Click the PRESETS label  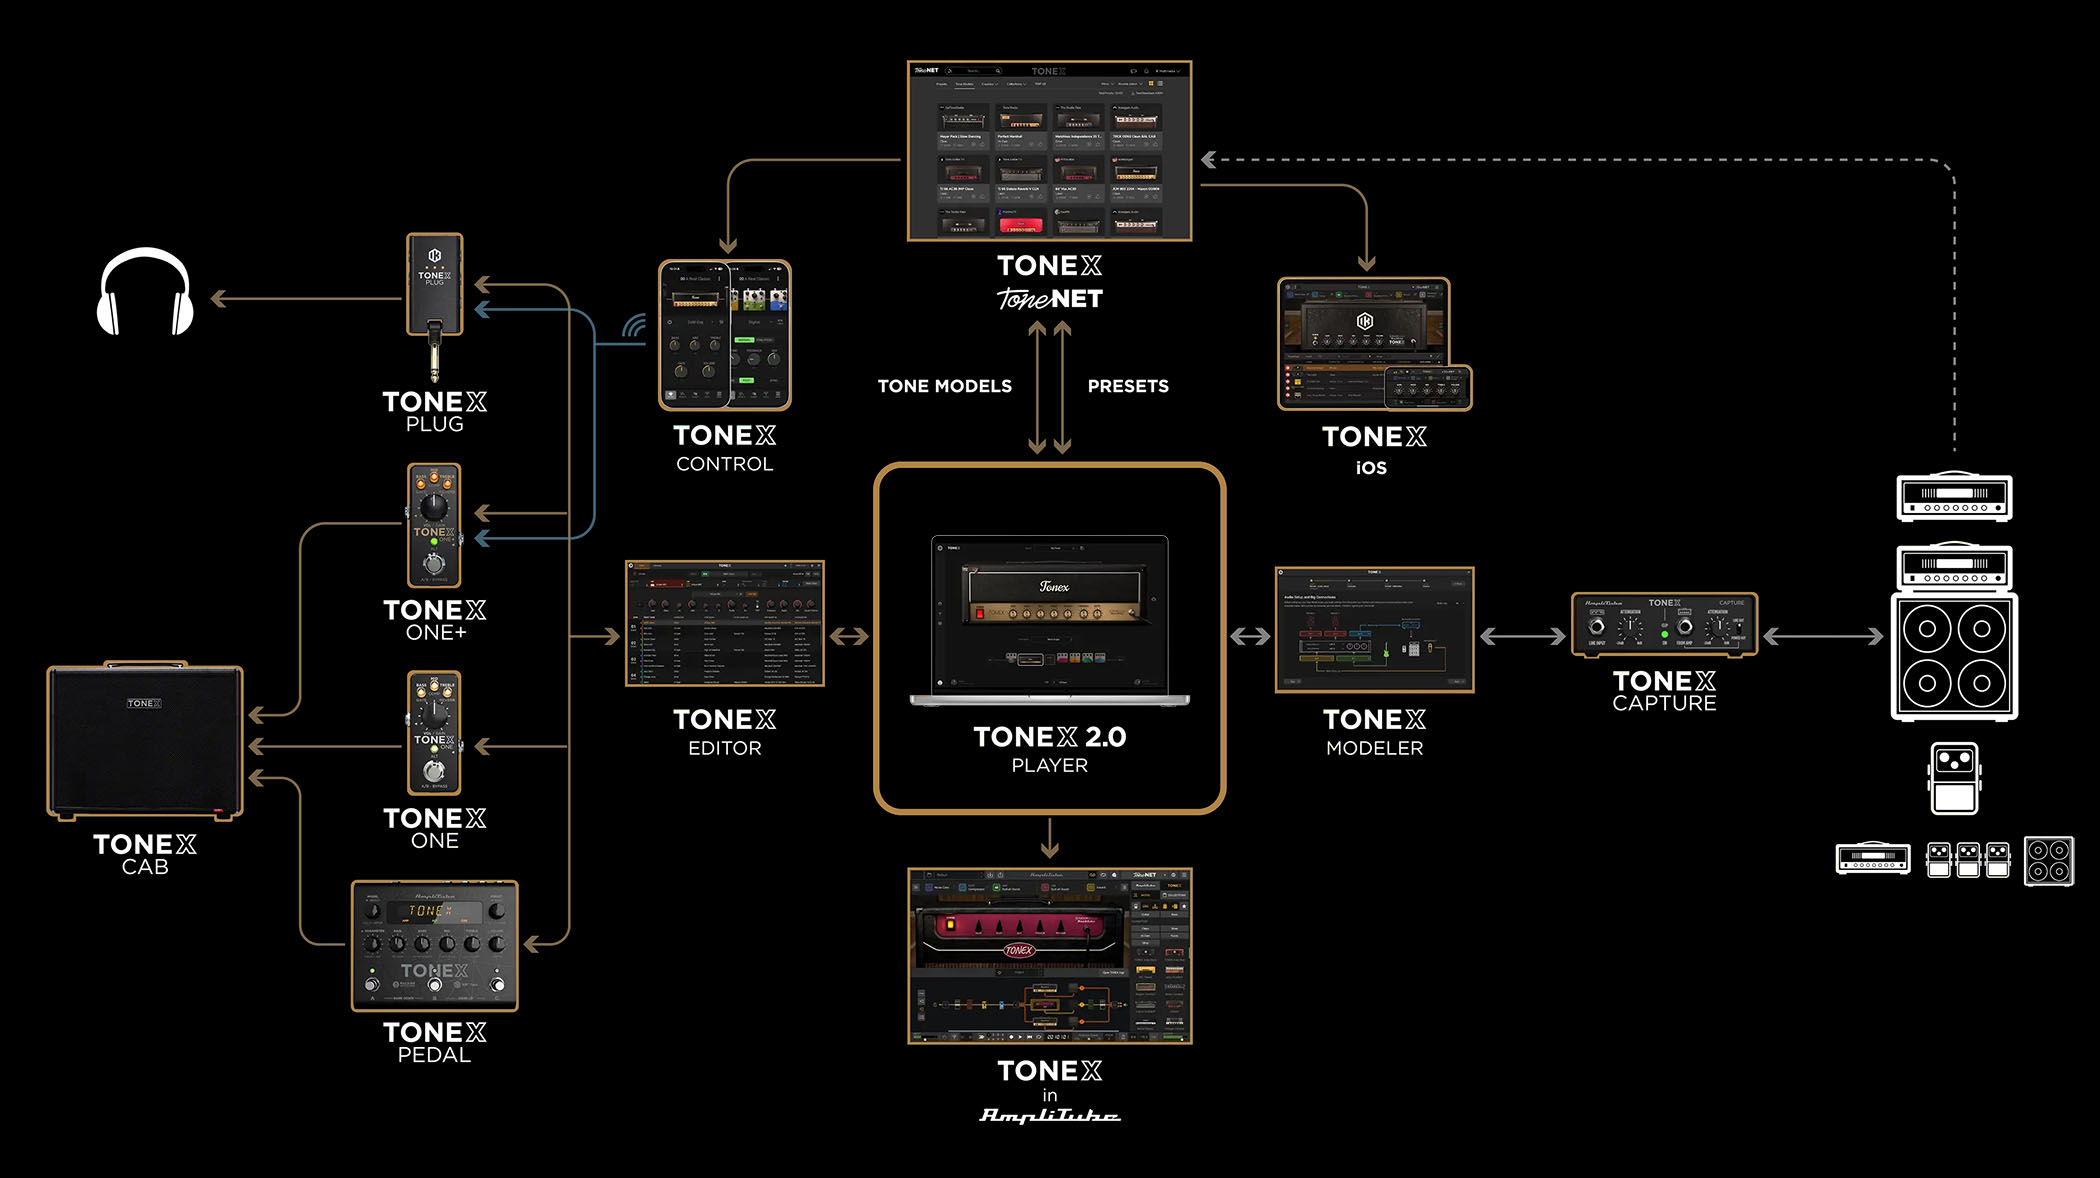[x=1128, y=386]
